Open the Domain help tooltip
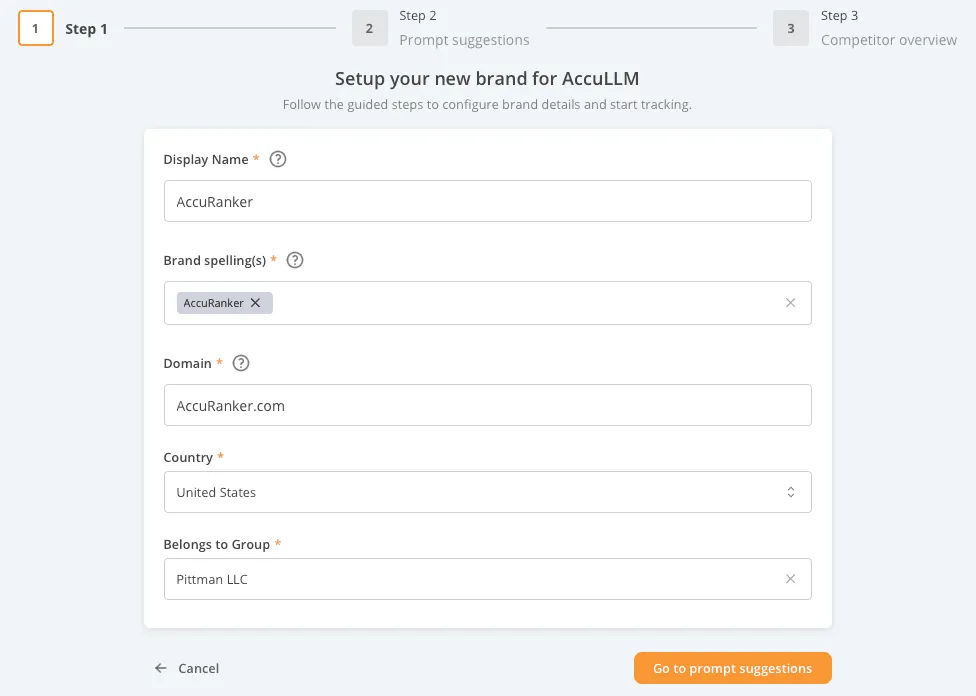976x696 pixels. [x=240, y=363]
